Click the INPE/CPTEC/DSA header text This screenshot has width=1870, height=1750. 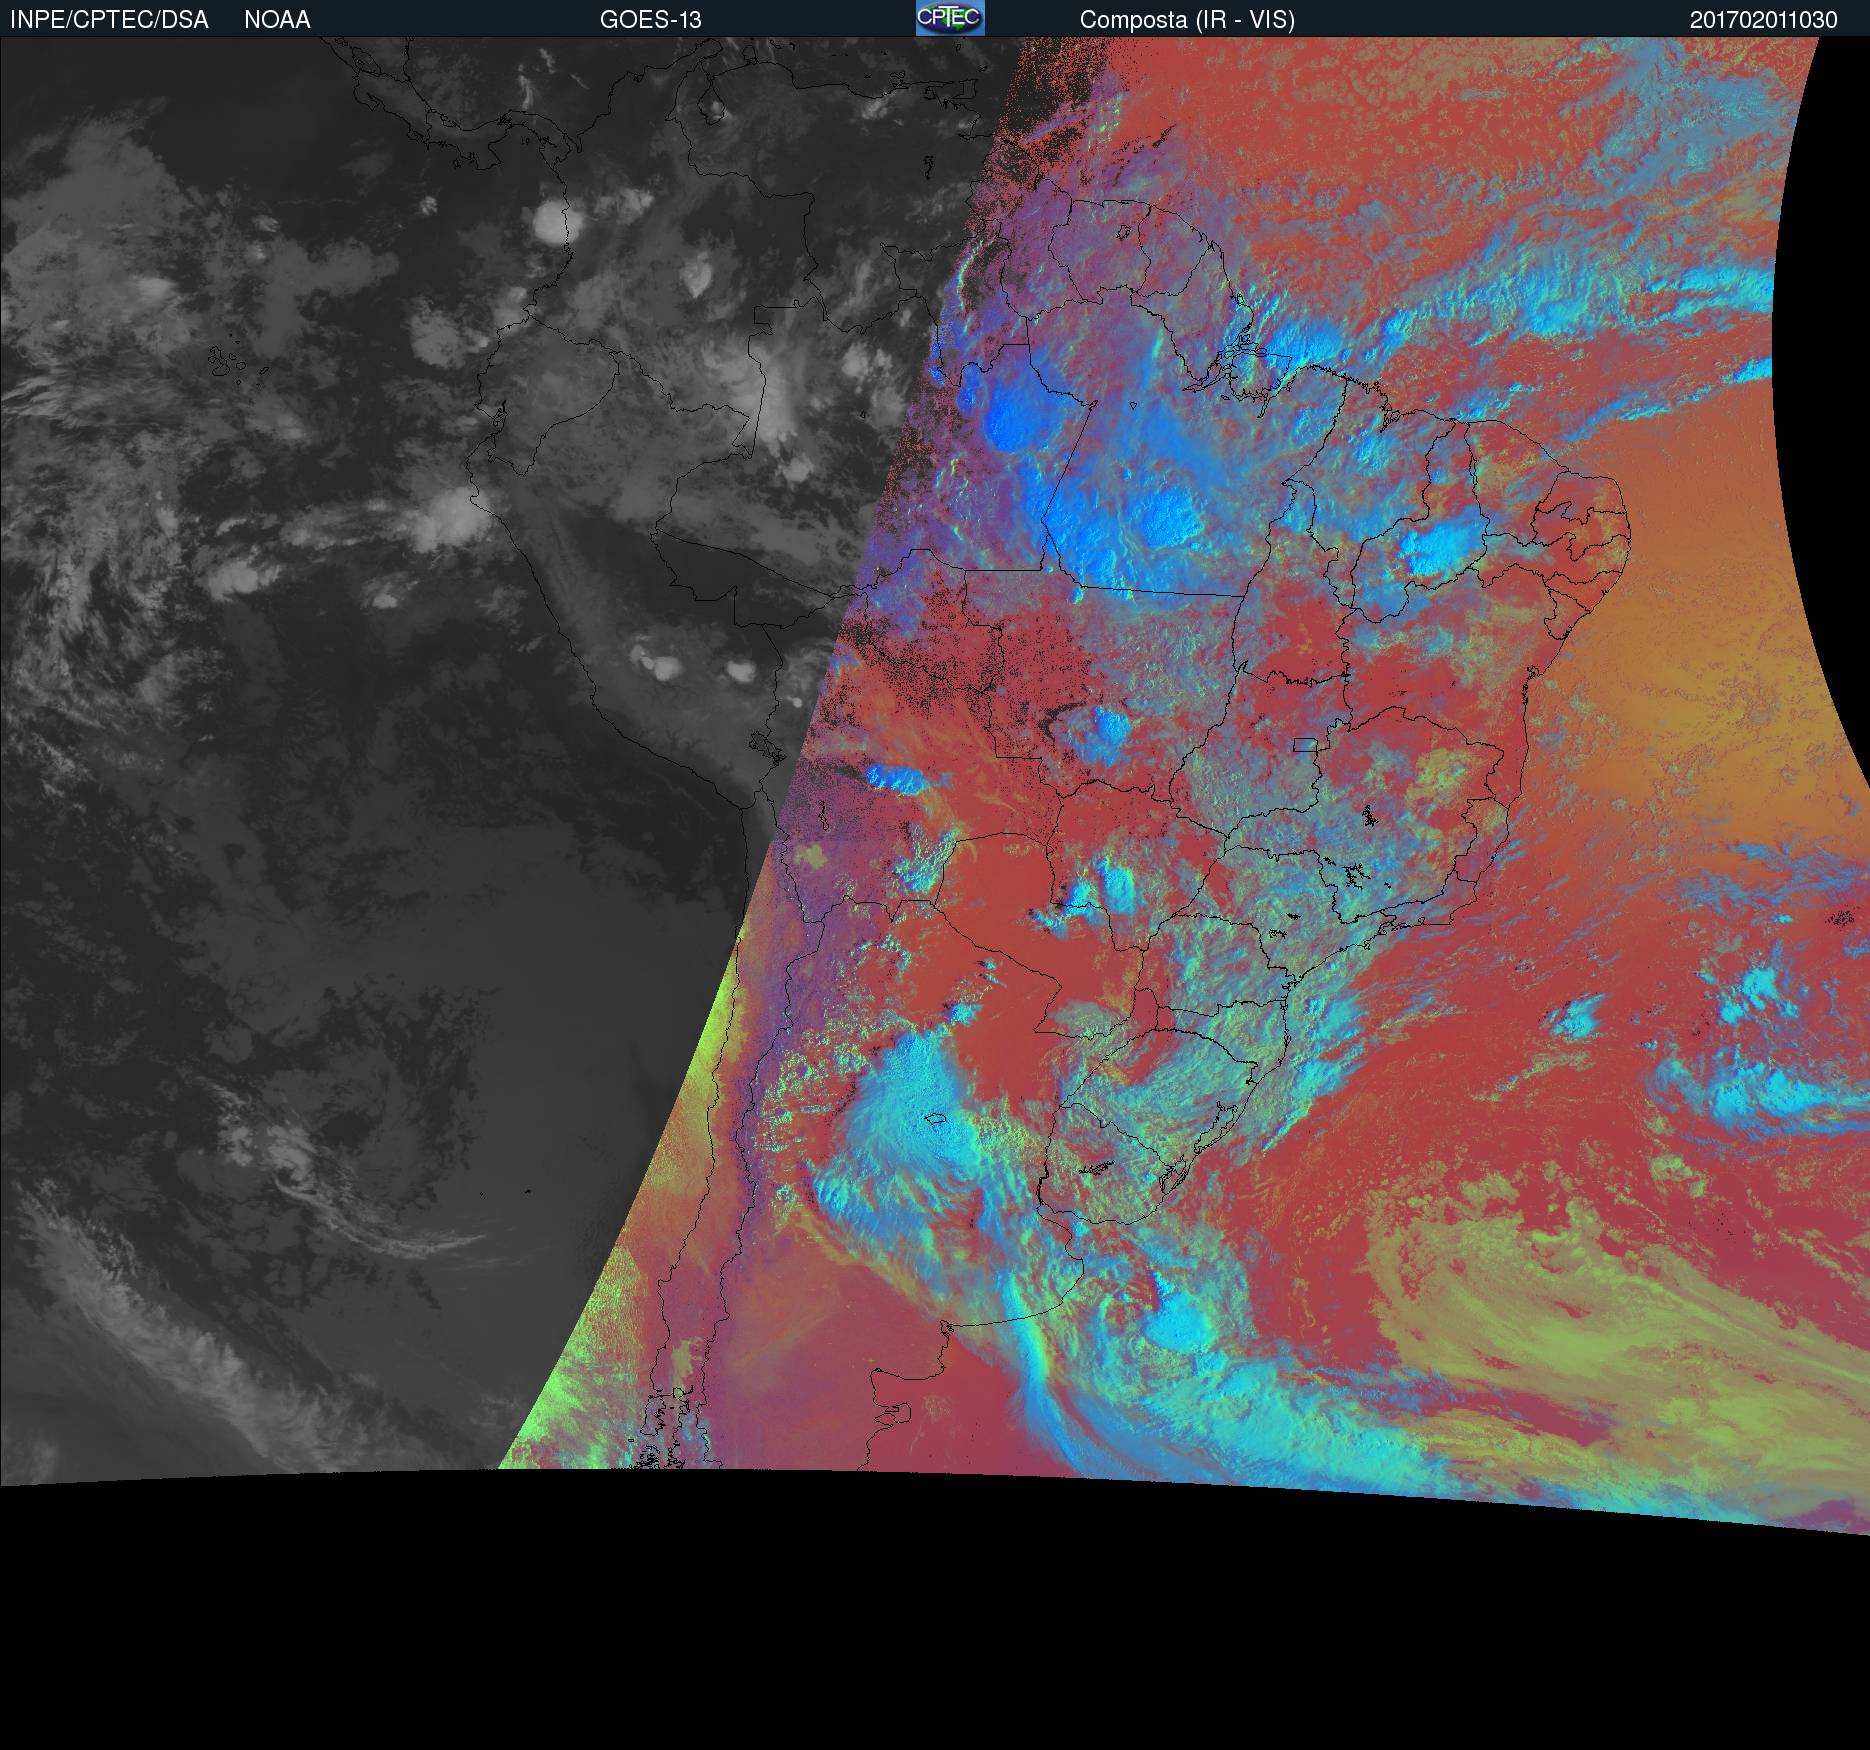pos(109,20)
